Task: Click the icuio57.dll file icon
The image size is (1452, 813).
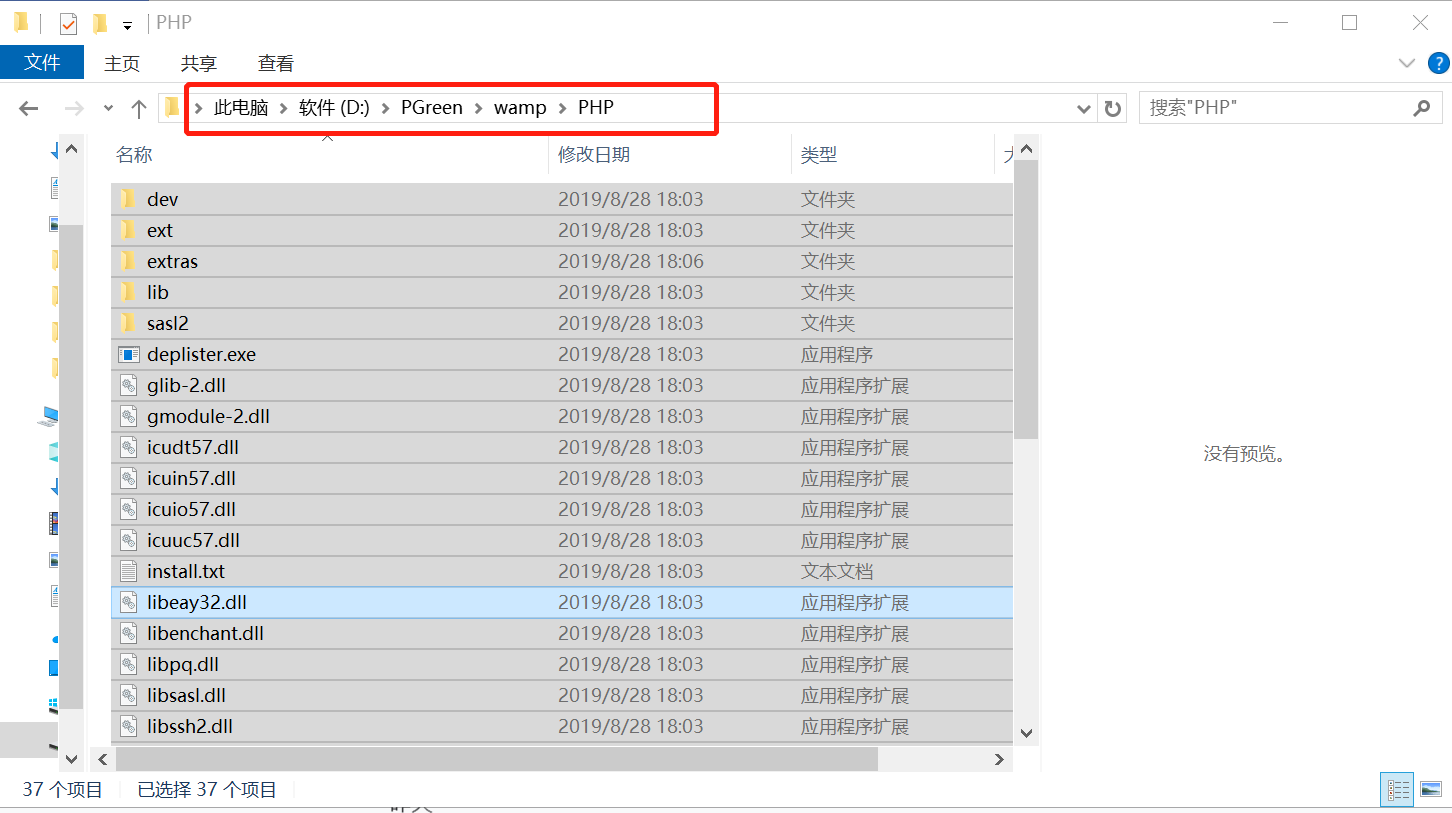Action: pyautogui.click(x=128, y=509)
